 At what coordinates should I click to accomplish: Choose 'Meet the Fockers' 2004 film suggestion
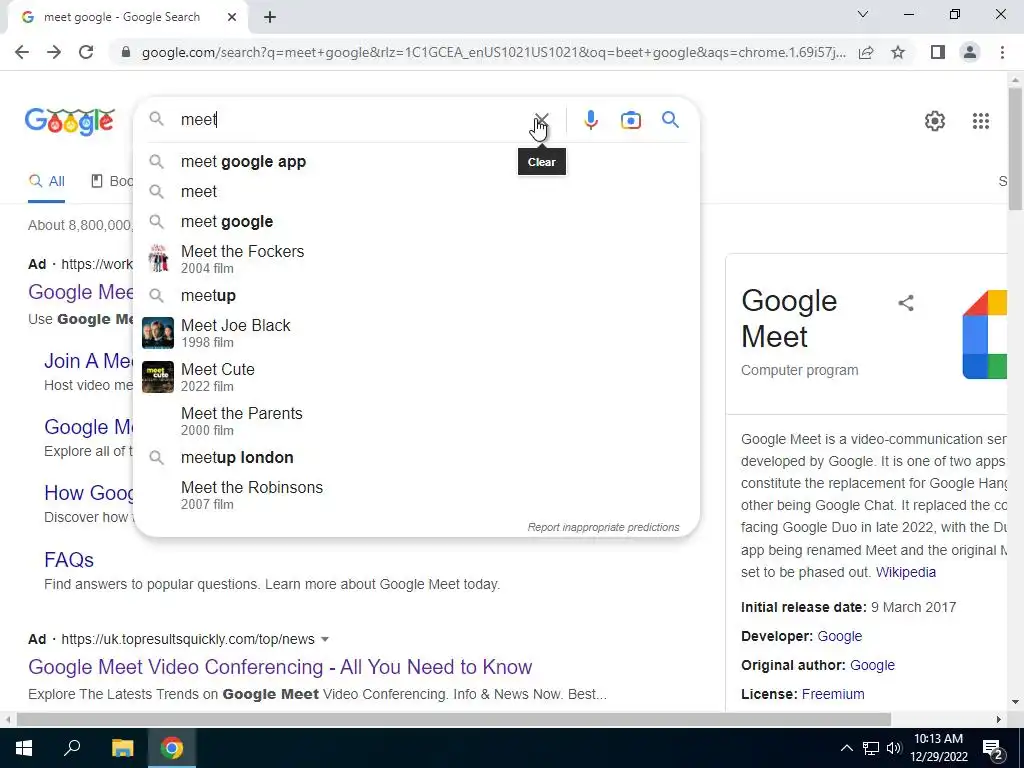click(416, 259)
